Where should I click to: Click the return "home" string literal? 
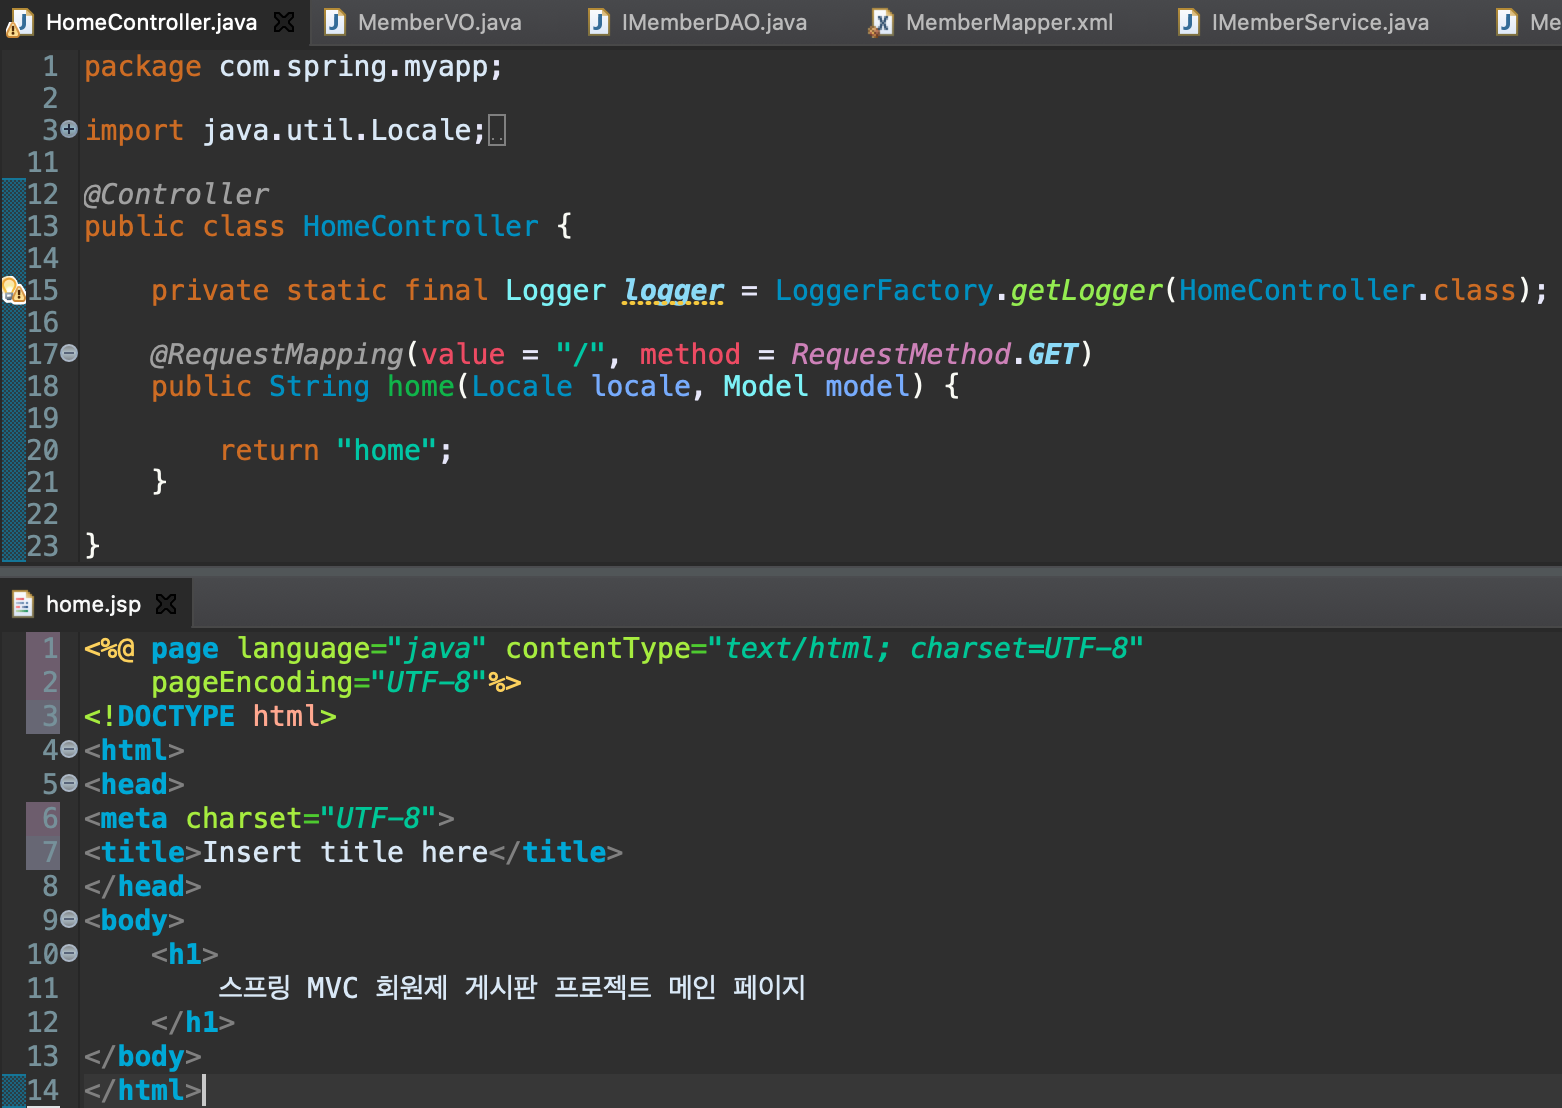[386, 450]
